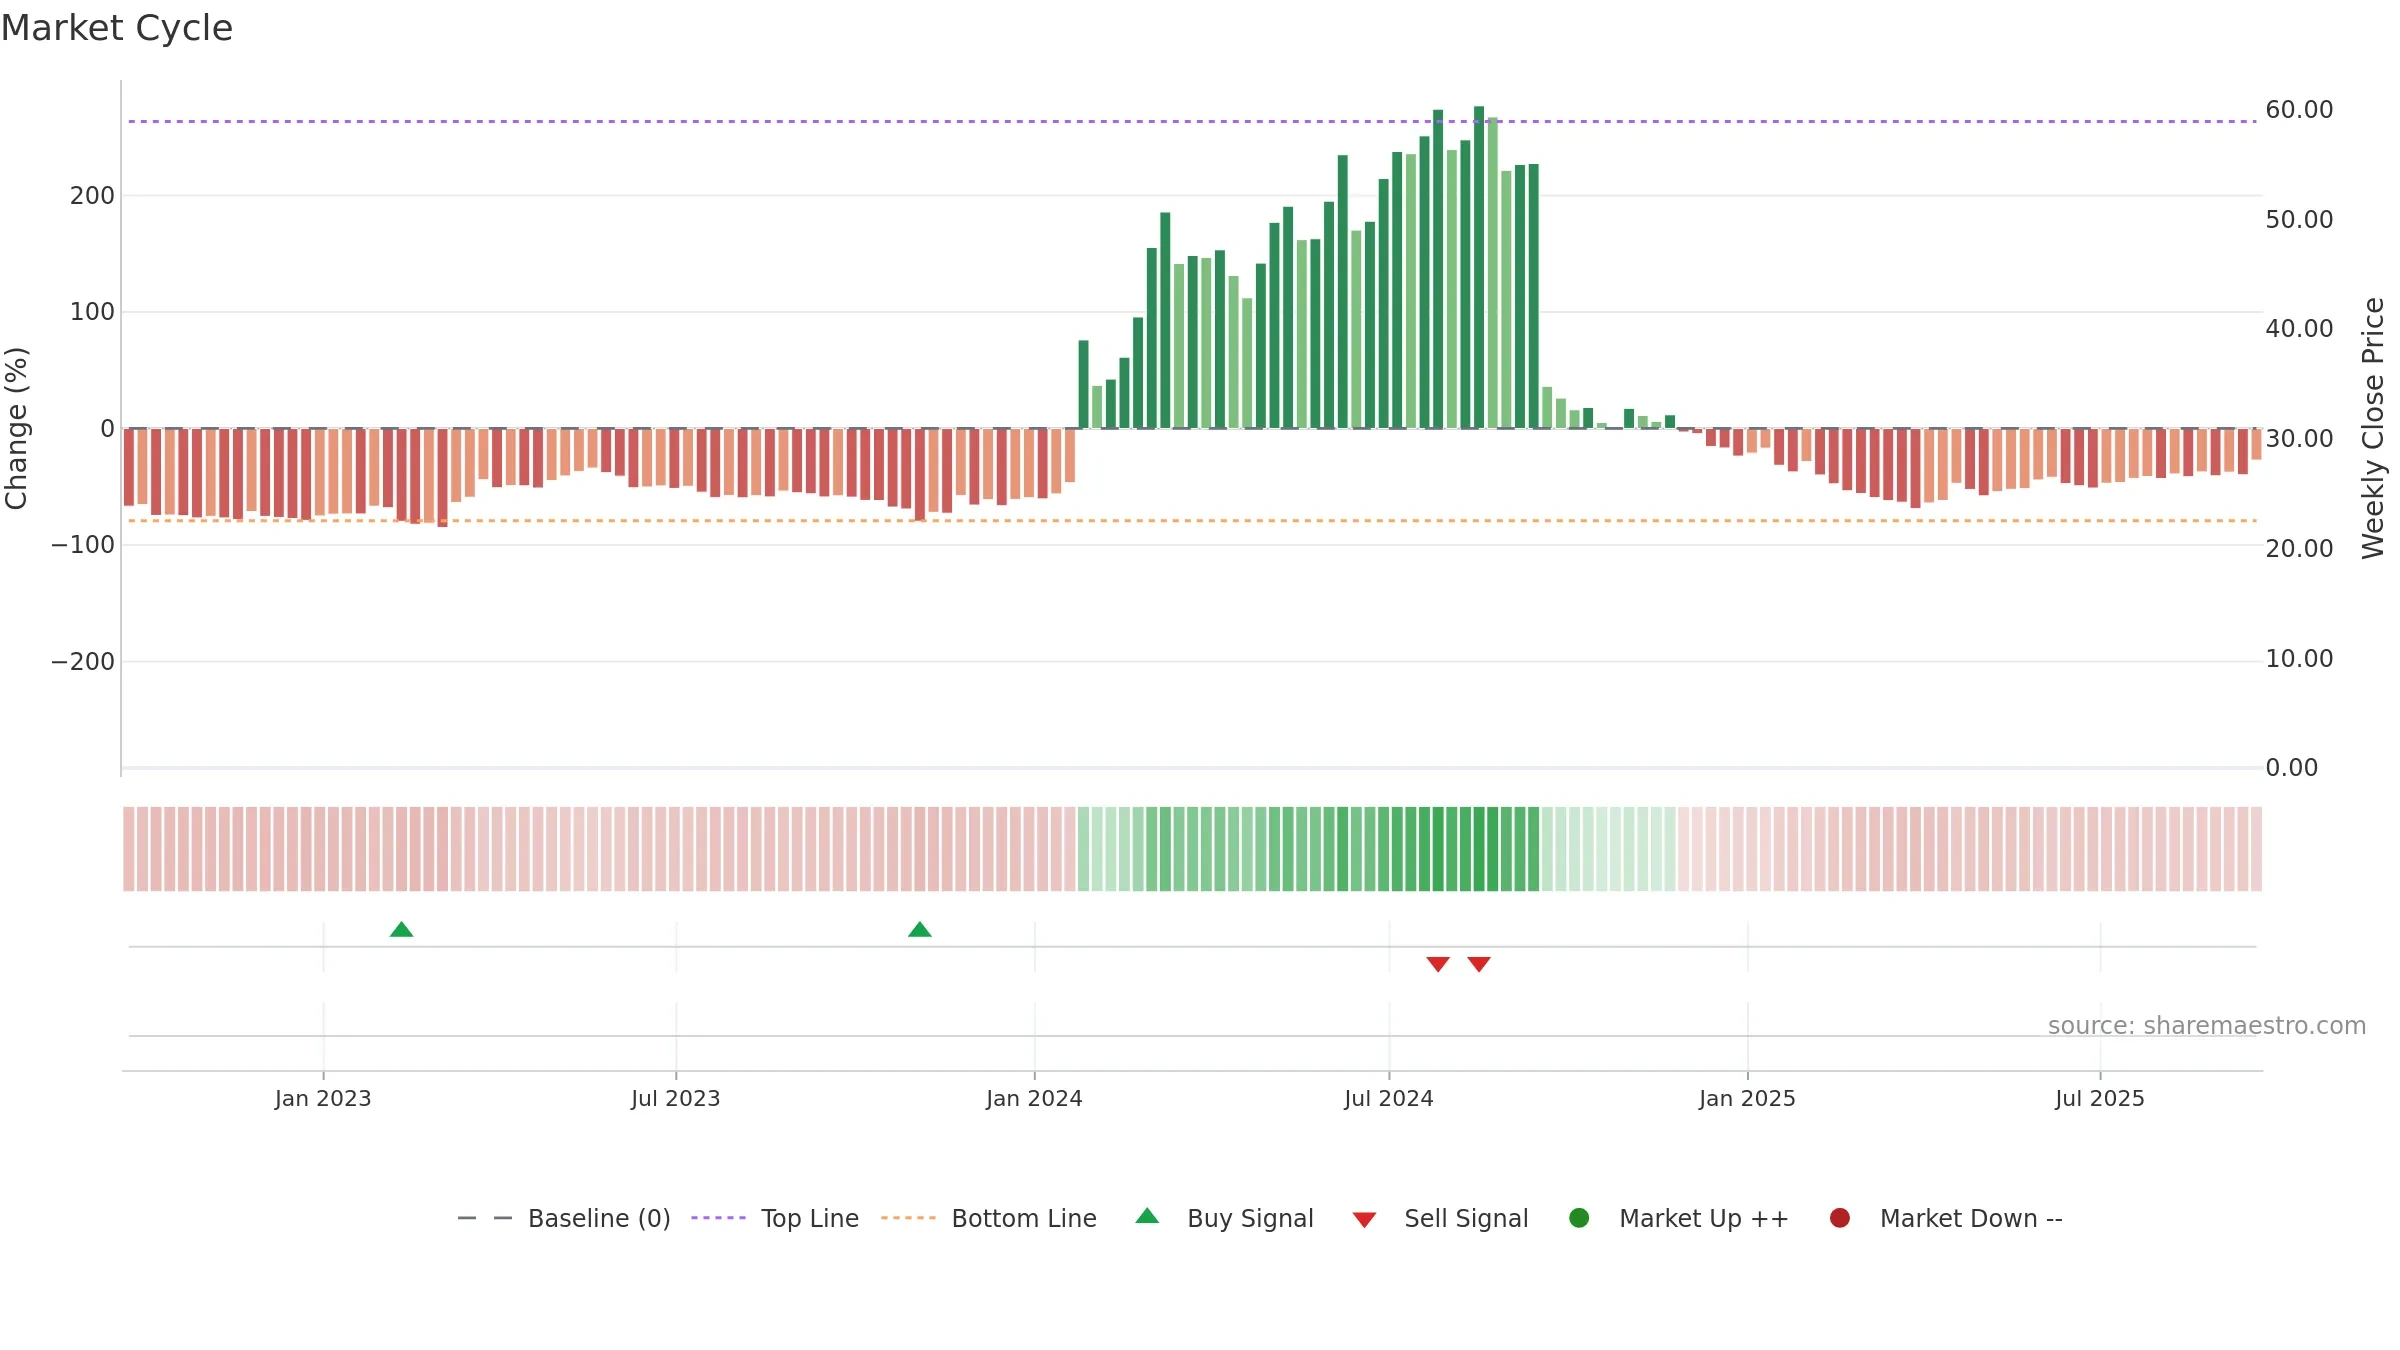Viewport: 2400px width, 1350px height.
Task: Click the red Market Down legend dot
Action: (1840, 1218)
